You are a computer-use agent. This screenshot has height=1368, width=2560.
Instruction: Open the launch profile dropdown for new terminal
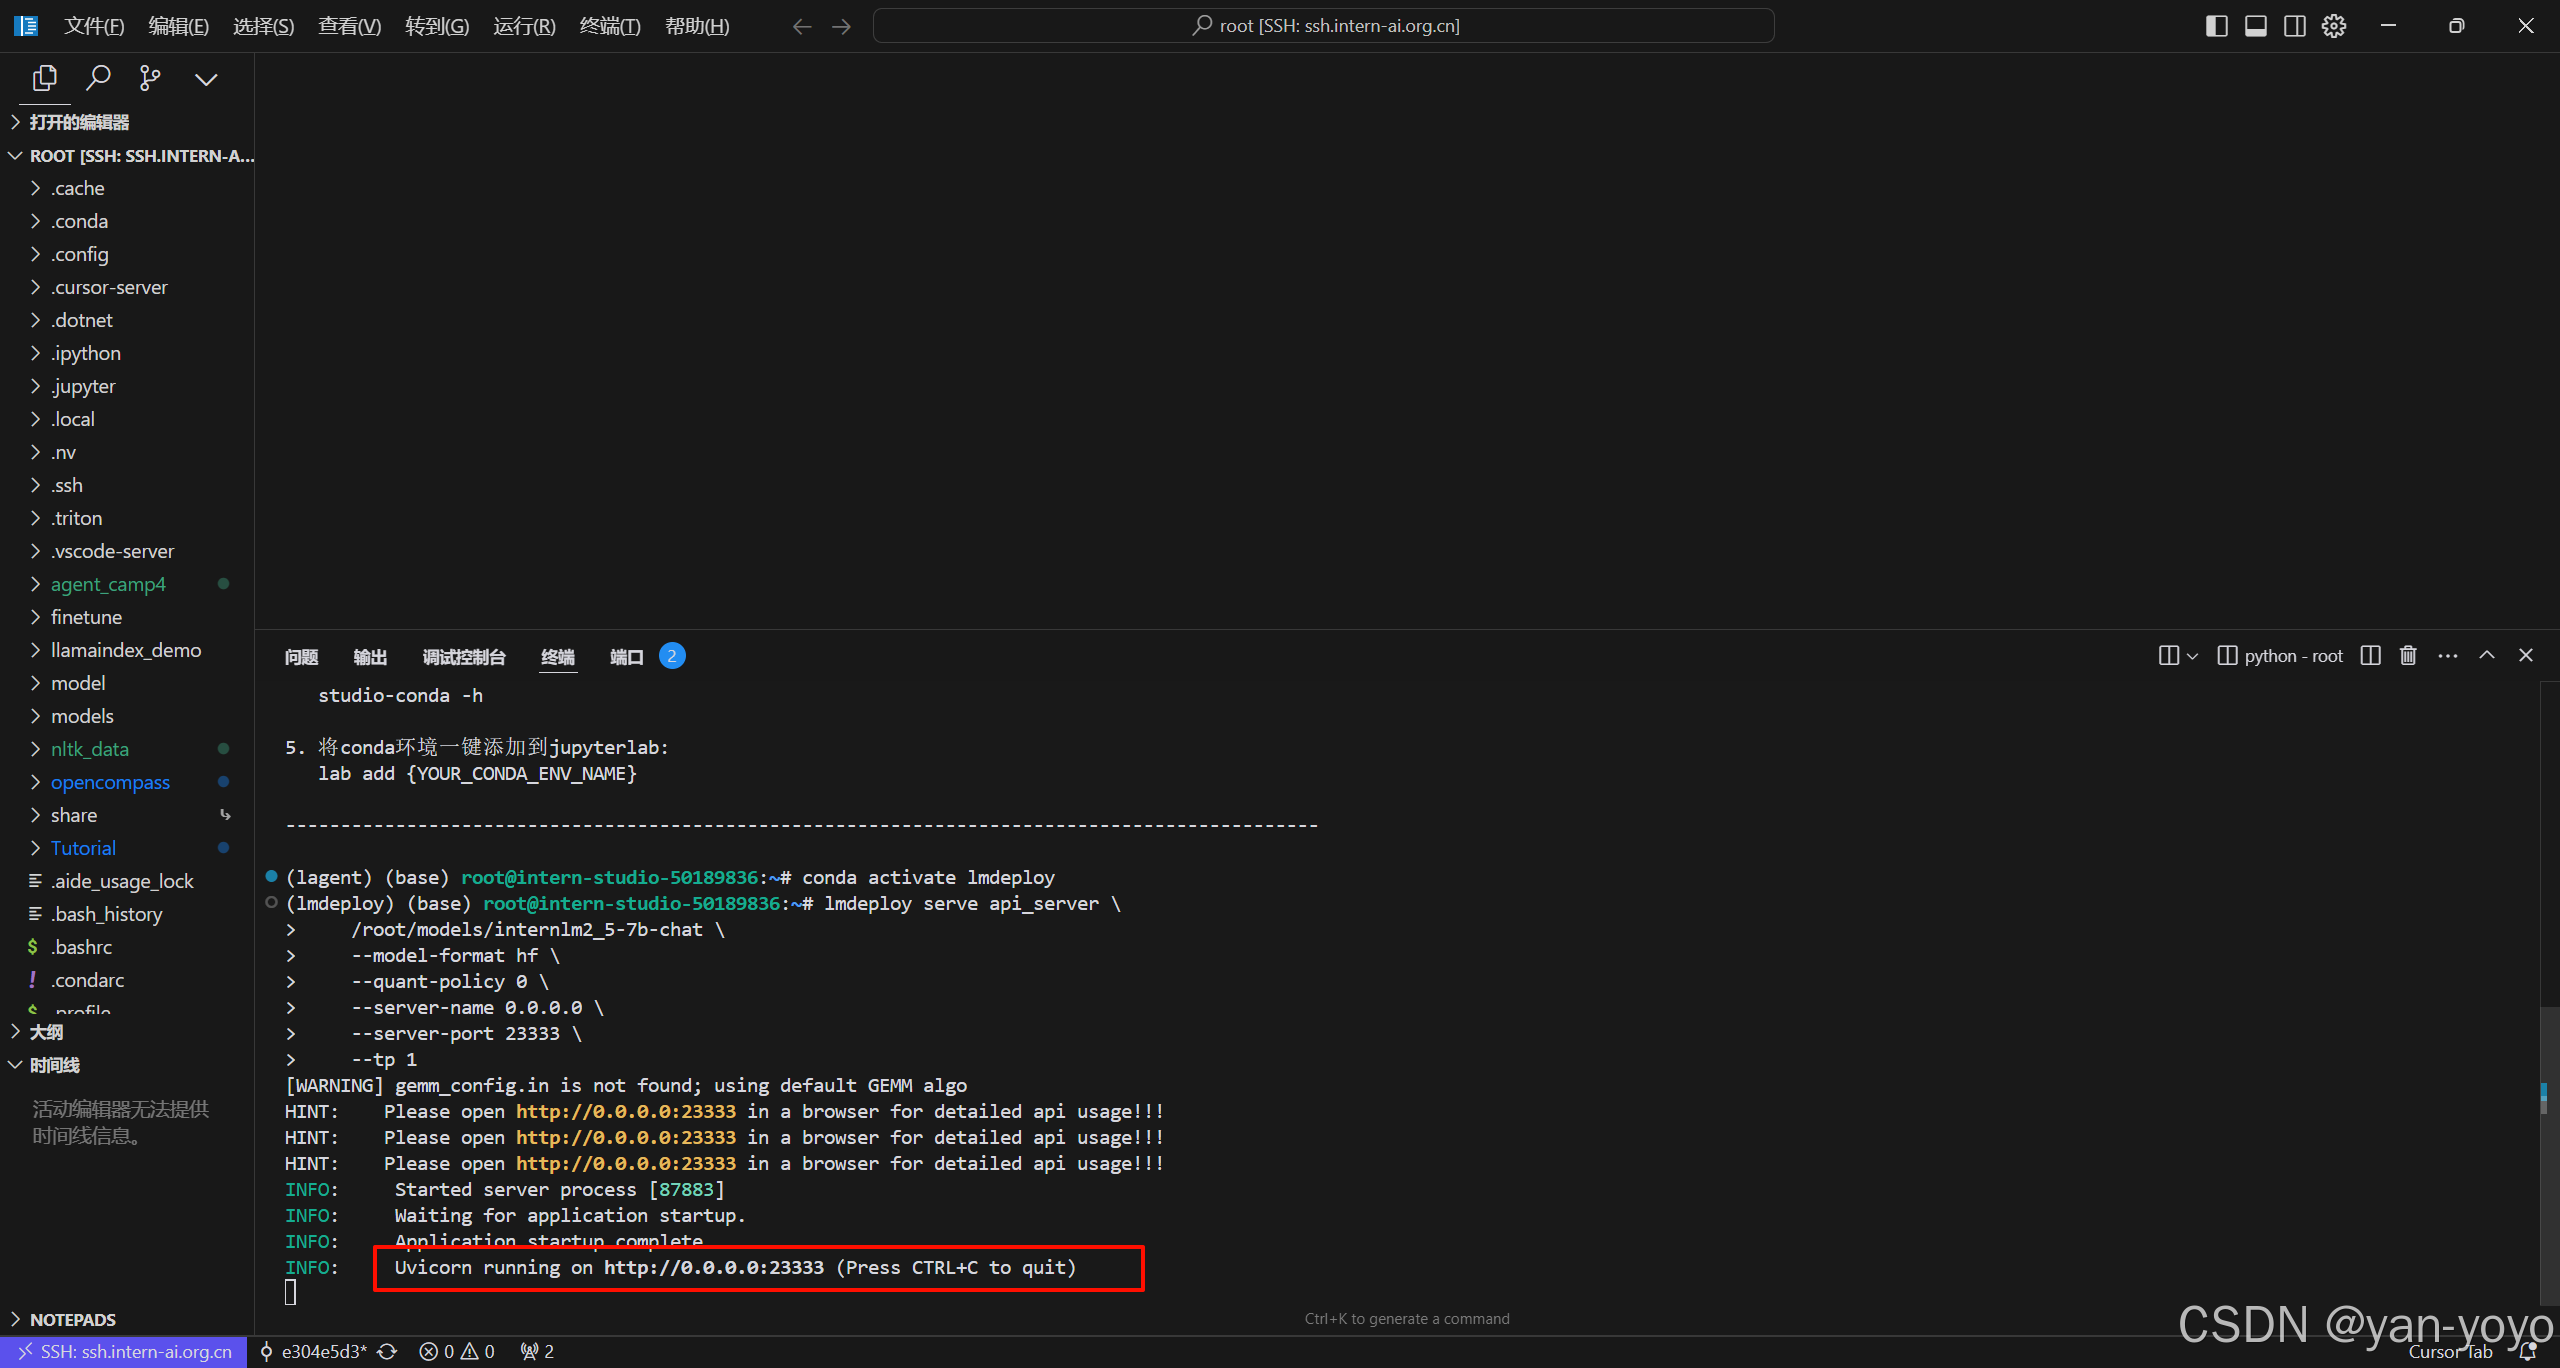(x=2192, y=655)
